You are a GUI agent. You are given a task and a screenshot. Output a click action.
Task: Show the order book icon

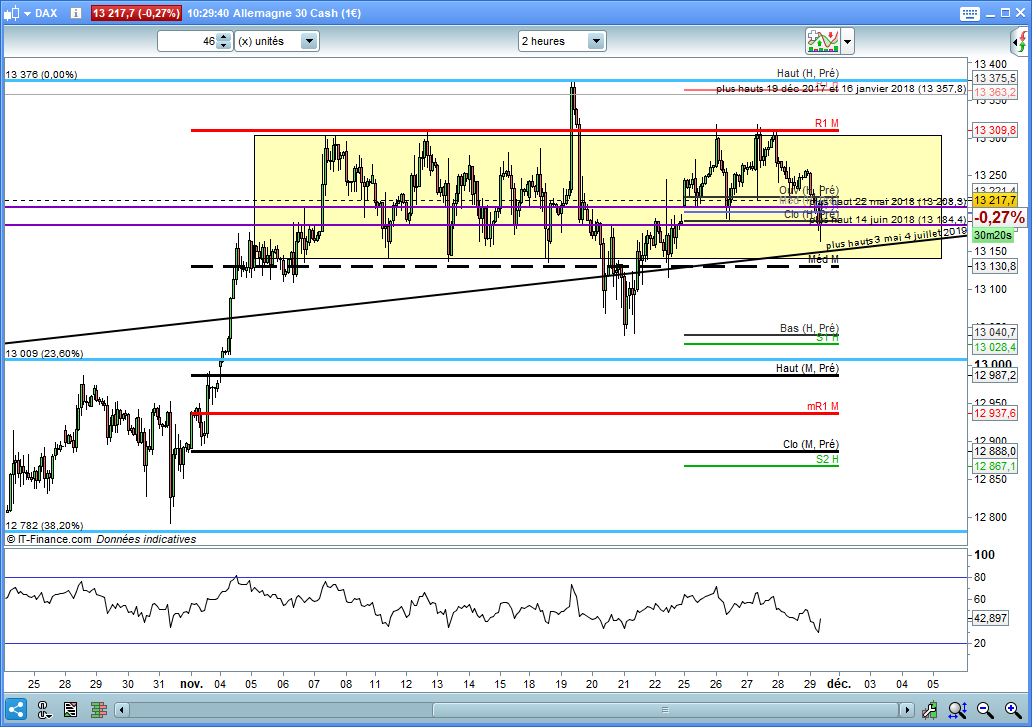click(x=99, y=710)
